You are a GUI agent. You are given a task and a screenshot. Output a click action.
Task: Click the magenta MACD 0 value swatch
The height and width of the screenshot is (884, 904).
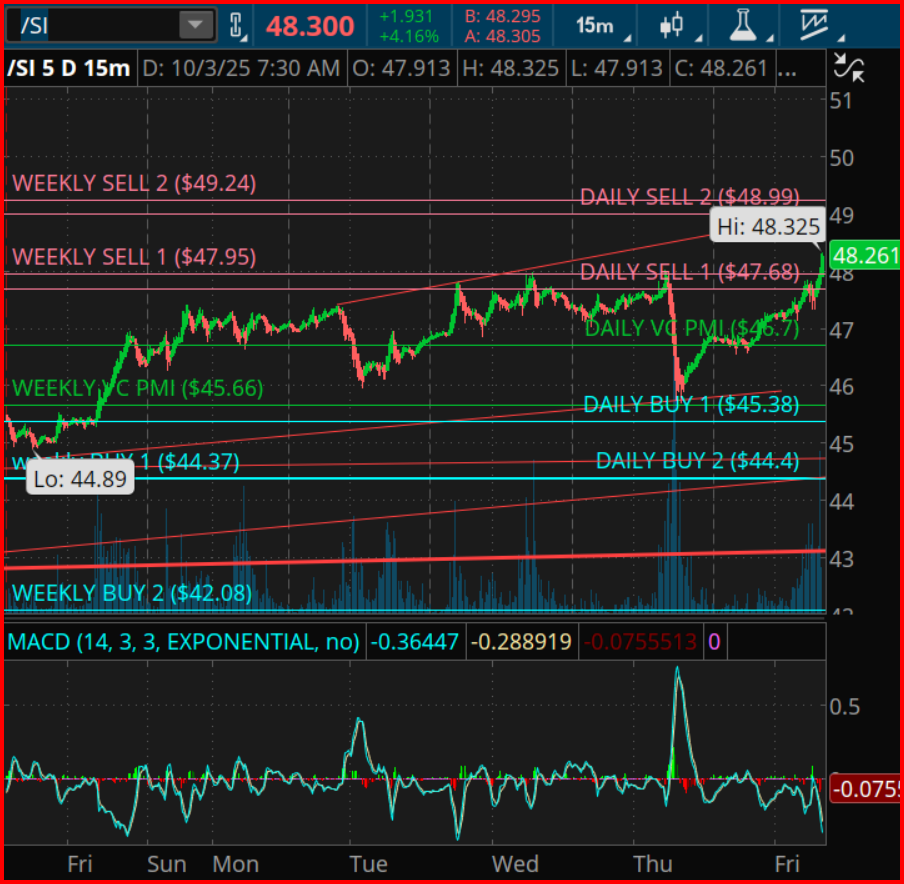[713, 641]
